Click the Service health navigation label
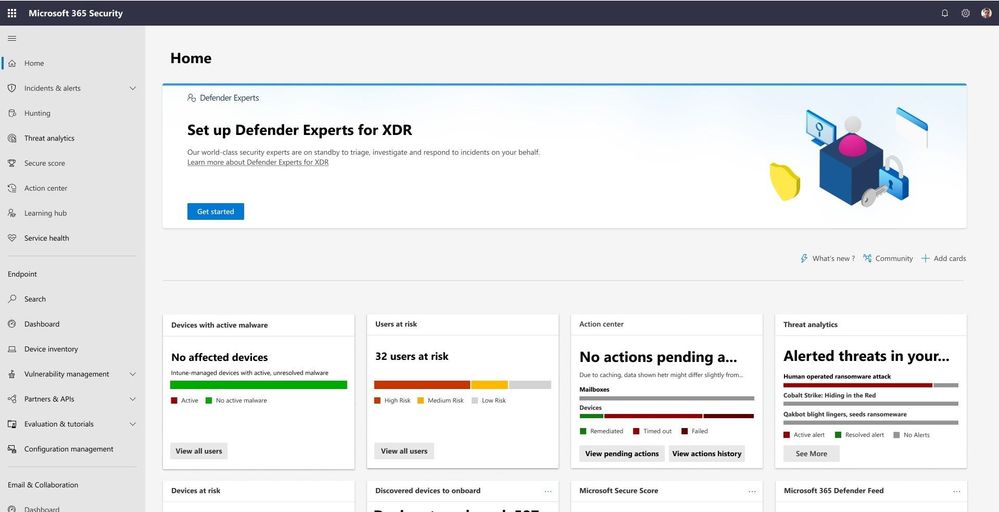The height and width of the screenshot is (512, 999). [x=47, y=238]
